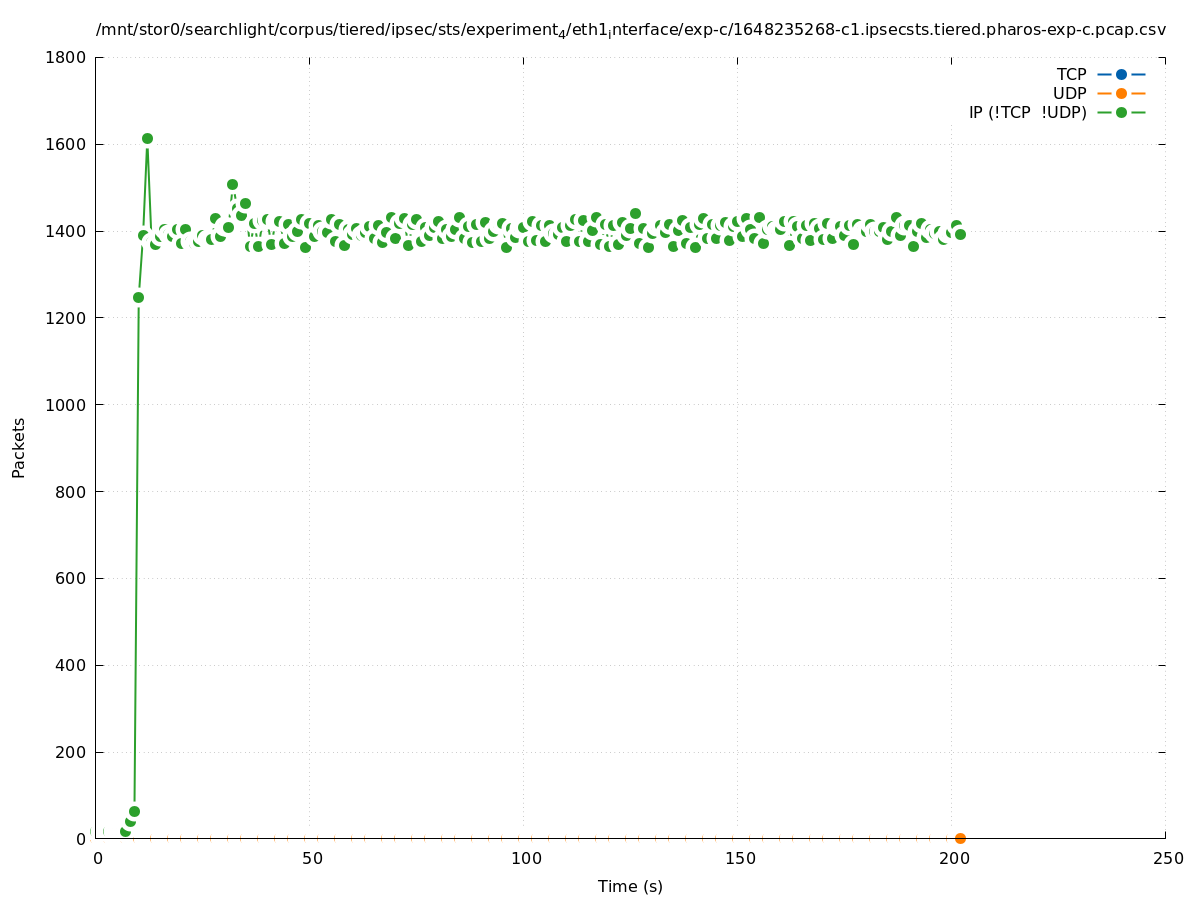The width and height of the screenshot is (1197, 900).
Task: Click the last green data point of the series
Action: click(x=960, y=234)
